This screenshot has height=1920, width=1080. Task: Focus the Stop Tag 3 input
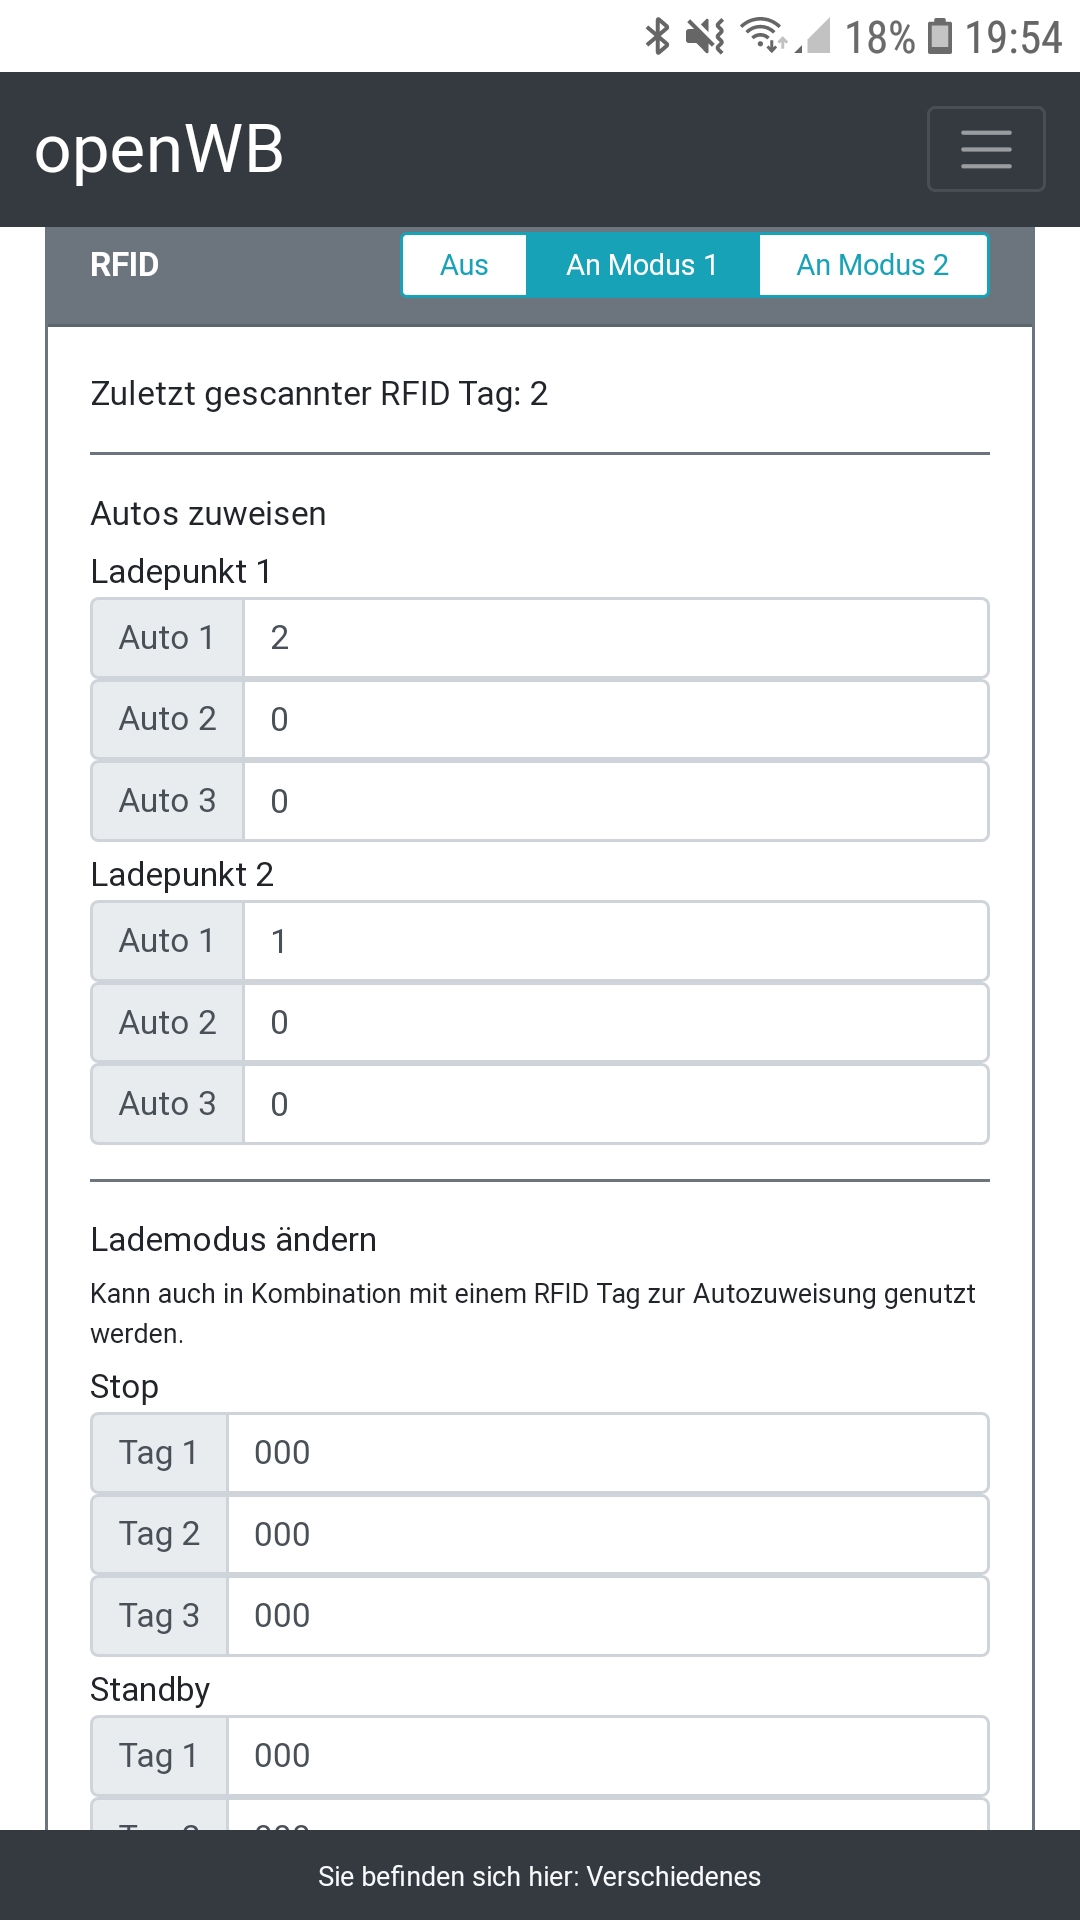(607, 1616)
